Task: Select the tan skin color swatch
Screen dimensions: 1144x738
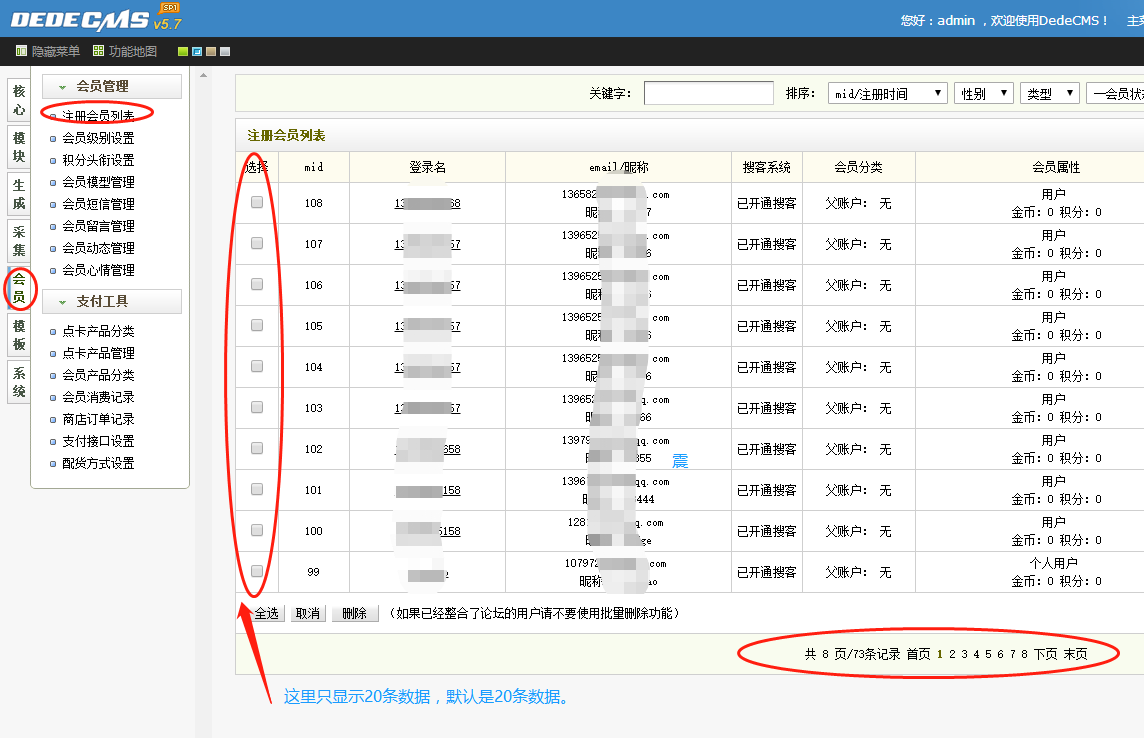Action: (x=211, y=52)
